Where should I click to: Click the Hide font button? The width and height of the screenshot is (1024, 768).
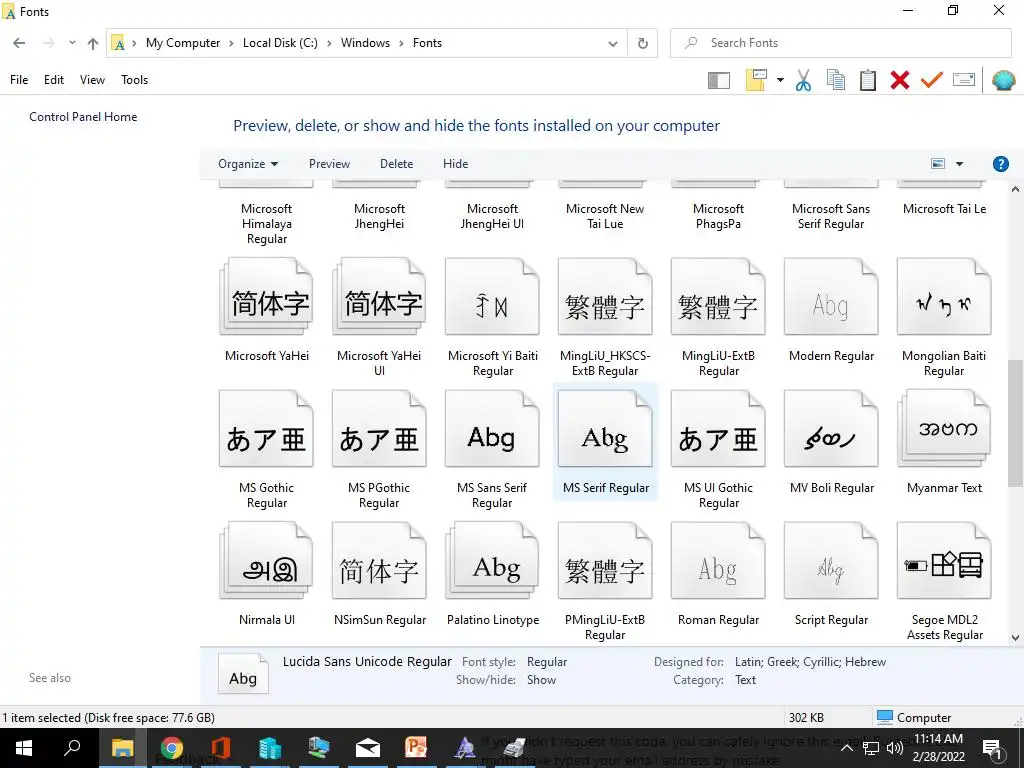(455, 164)
